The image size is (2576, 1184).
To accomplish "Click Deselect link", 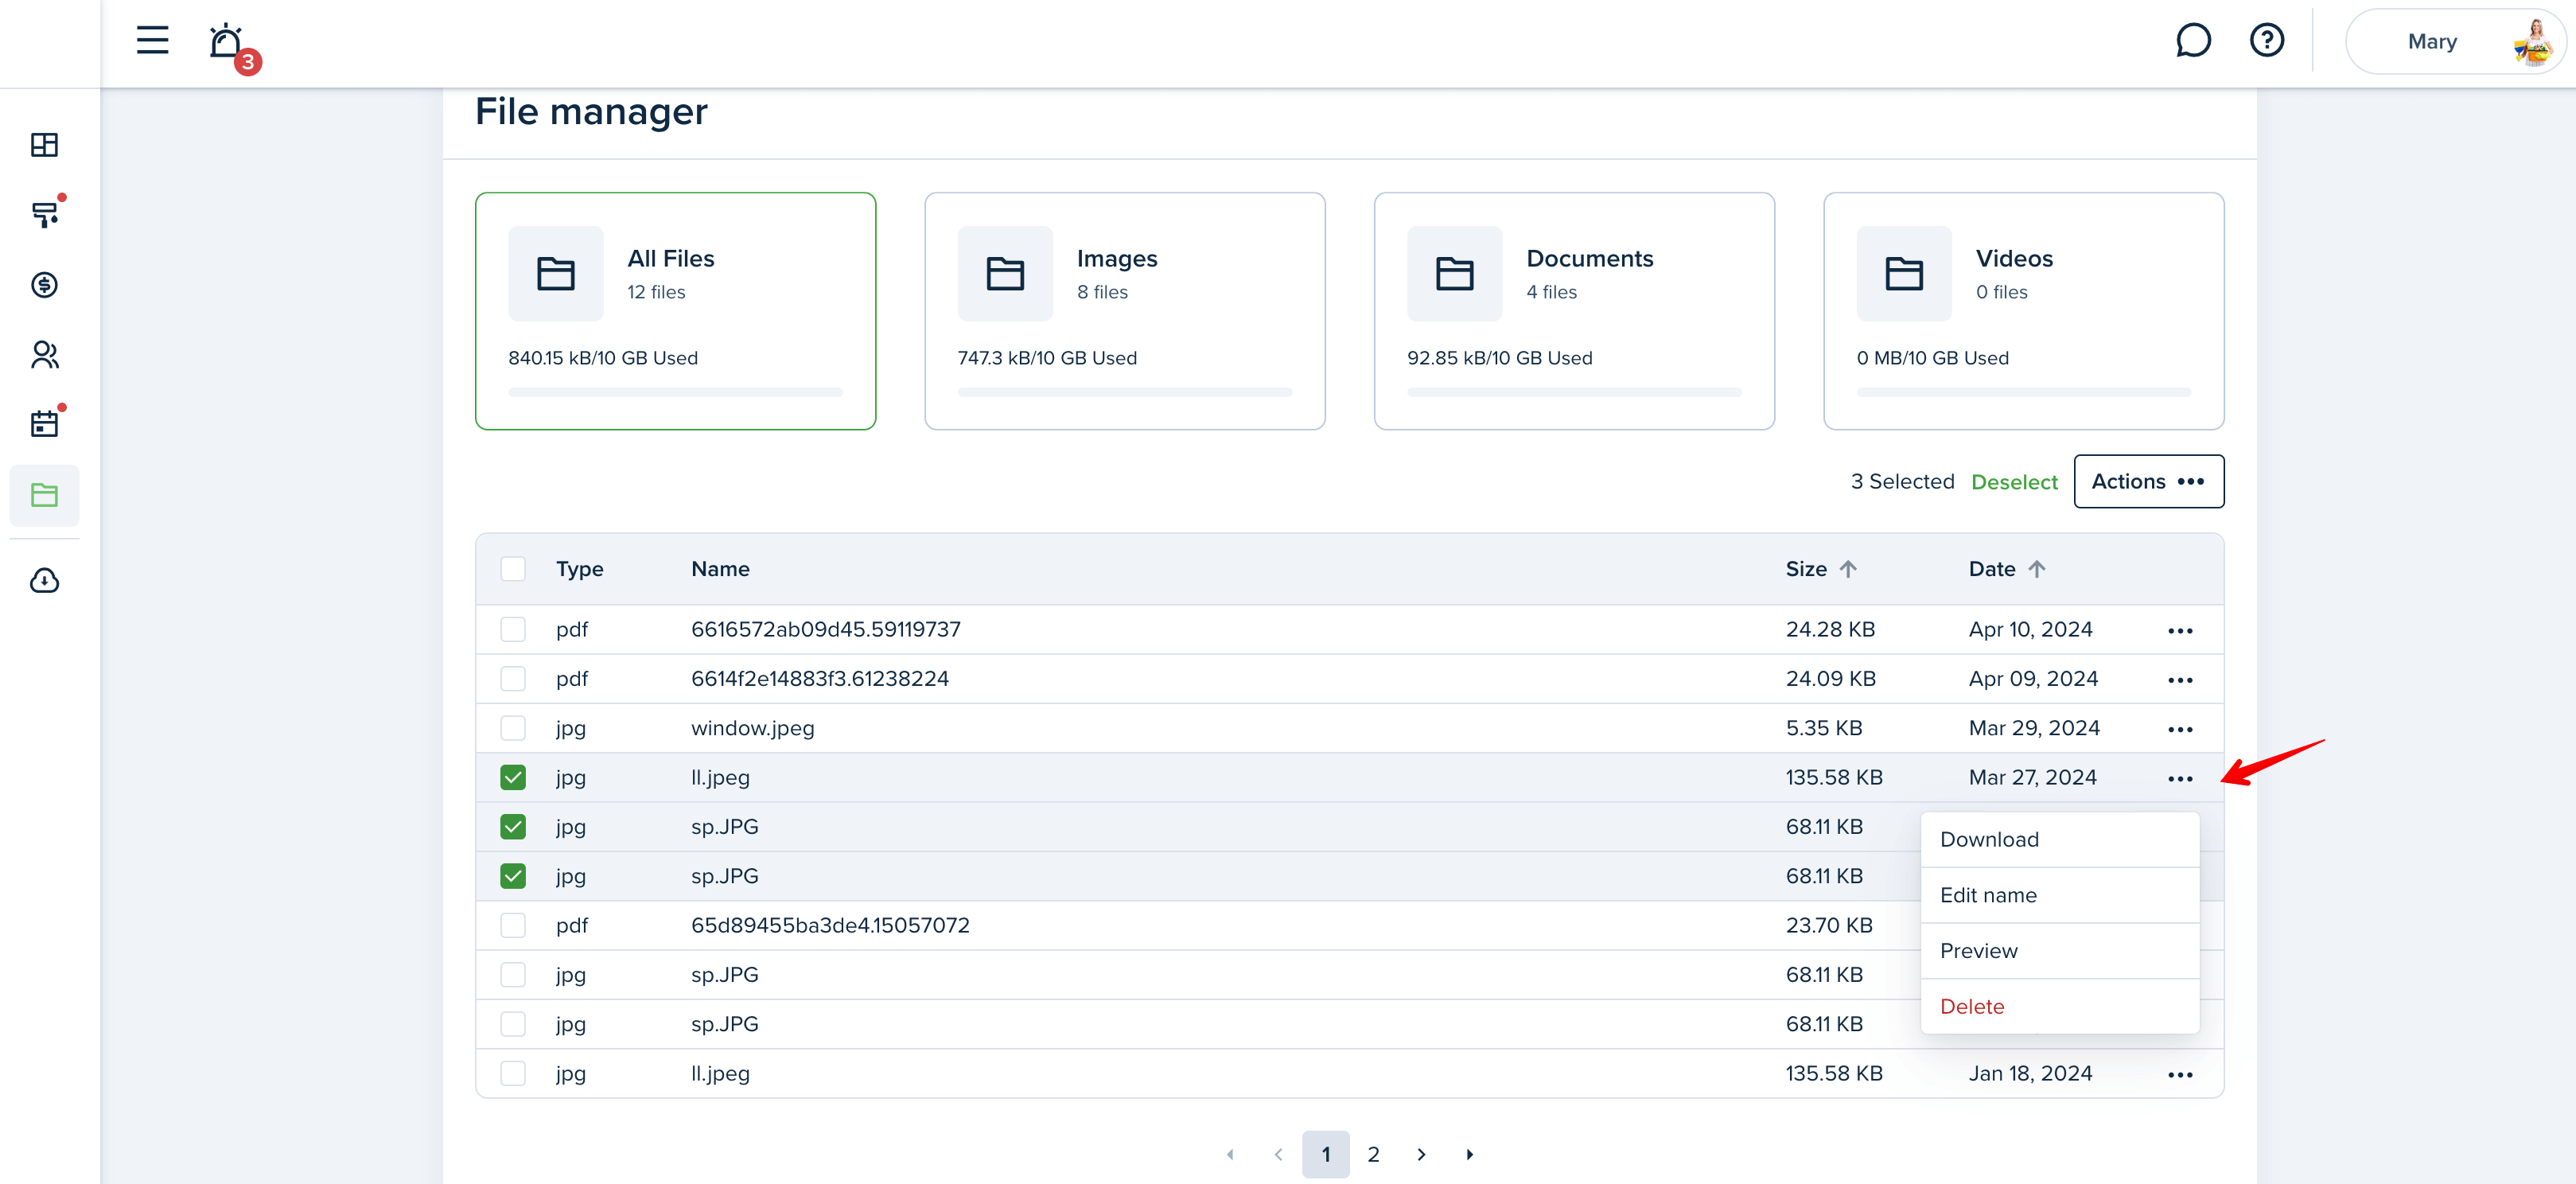I will point(2014,482).
